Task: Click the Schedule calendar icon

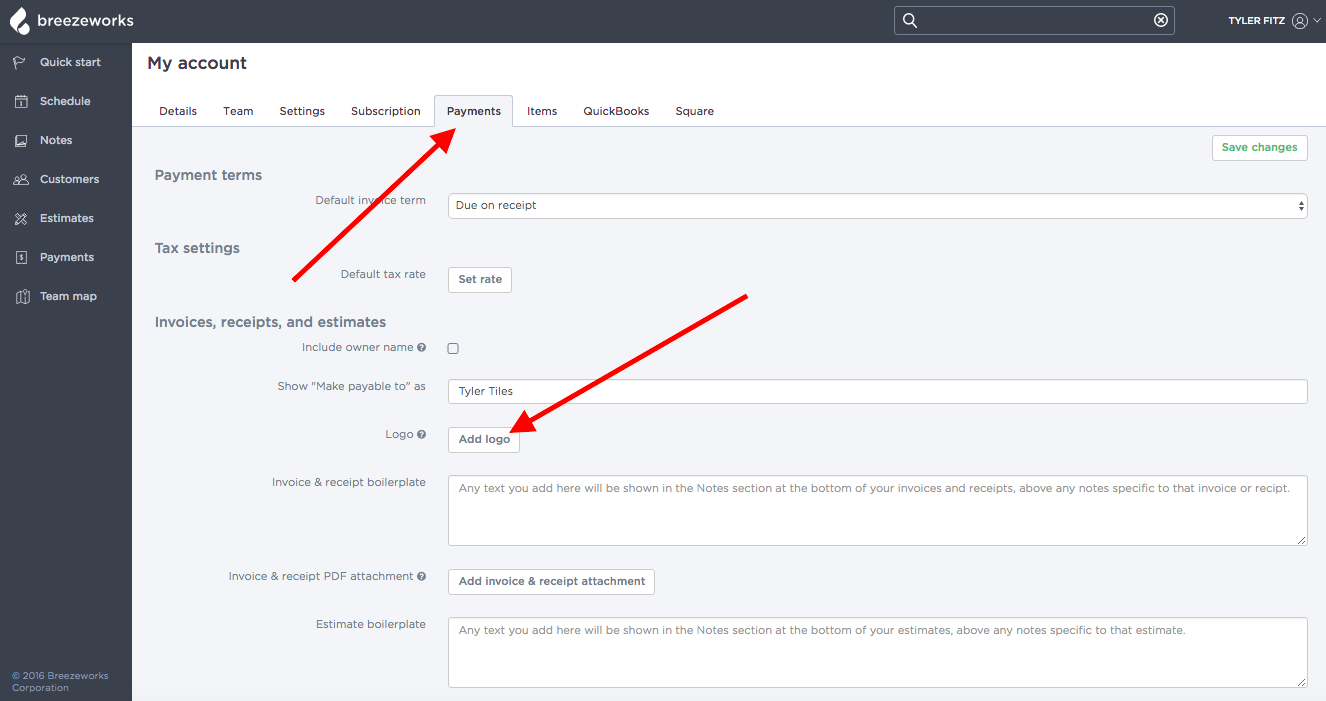Action: (20, 101)
